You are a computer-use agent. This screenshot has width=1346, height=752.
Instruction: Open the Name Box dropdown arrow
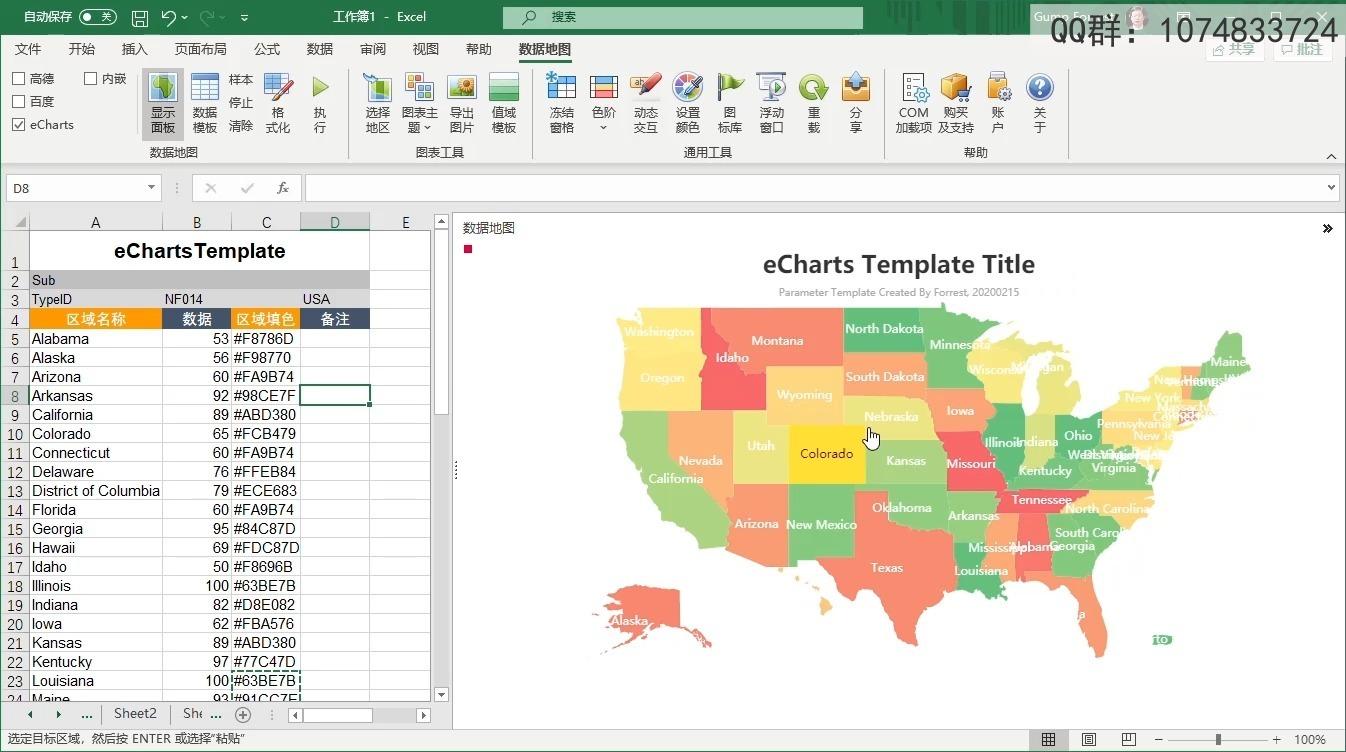pyautogui.click(x=151, y=188)
